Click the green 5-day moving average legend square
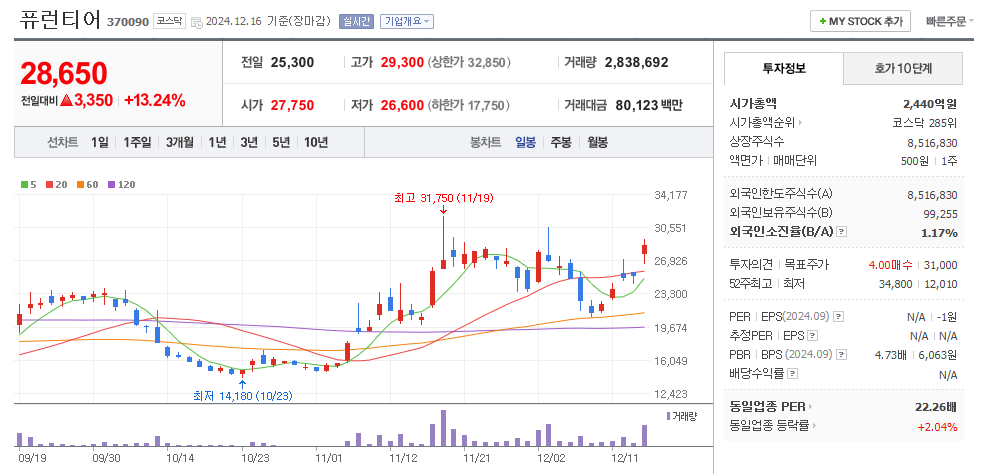 [x=24, y=185]
